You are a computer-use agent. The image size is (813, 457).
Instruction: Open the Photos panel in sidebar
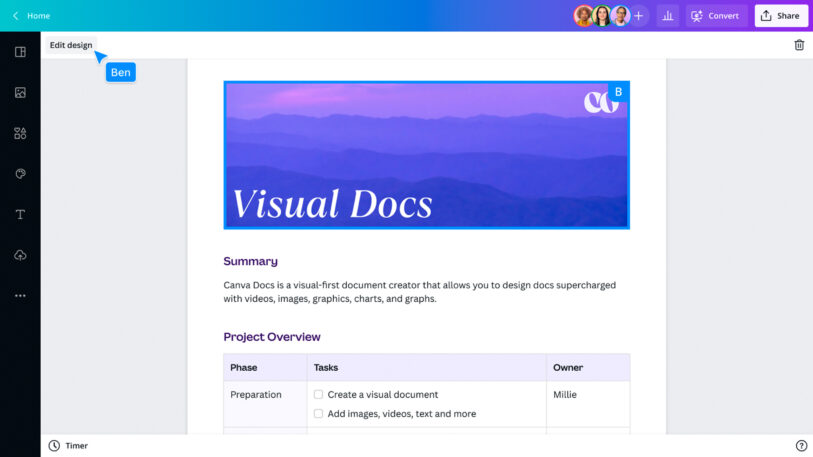pyautogui.click(x=20, y=93)
